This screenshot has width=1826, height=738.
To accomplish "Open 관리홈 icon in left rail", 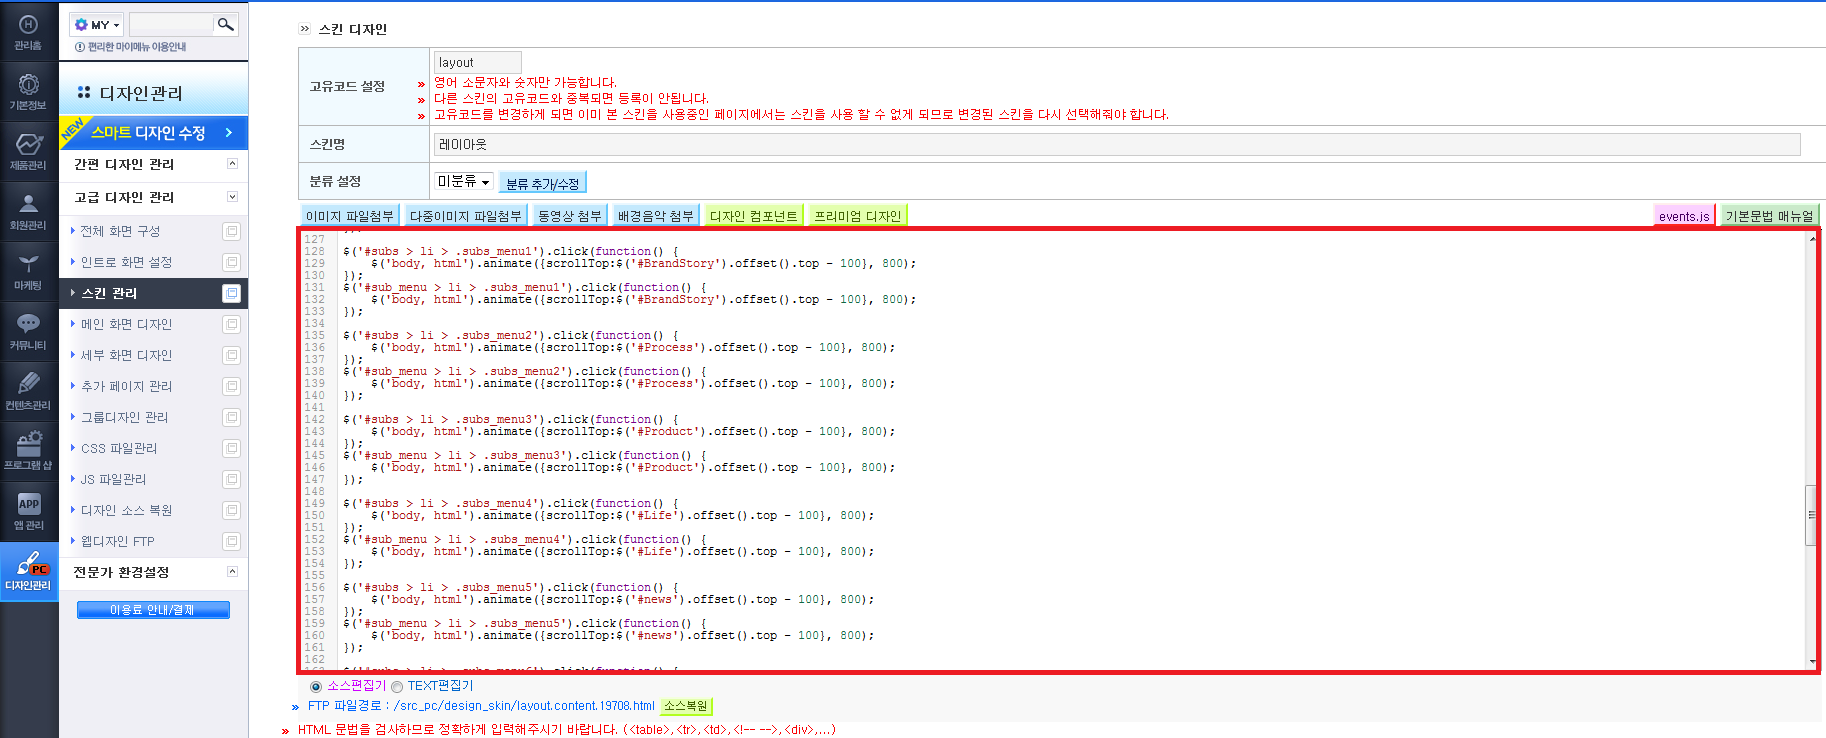I will click(x=28, y=31).
